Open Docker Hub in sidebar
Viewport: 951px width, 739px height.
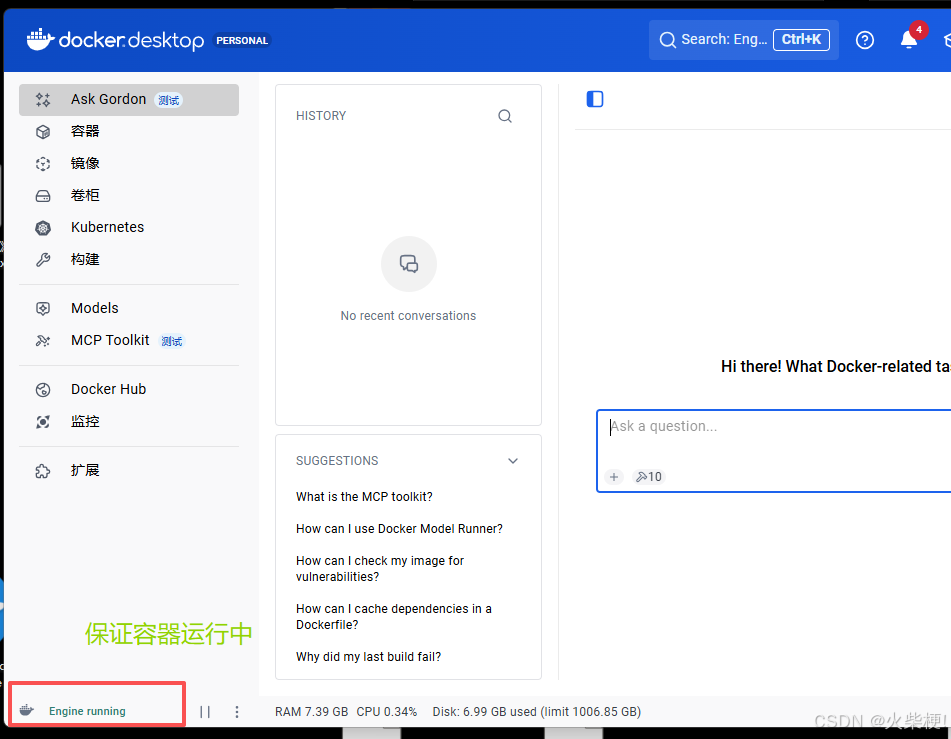[x=129, y=390]
